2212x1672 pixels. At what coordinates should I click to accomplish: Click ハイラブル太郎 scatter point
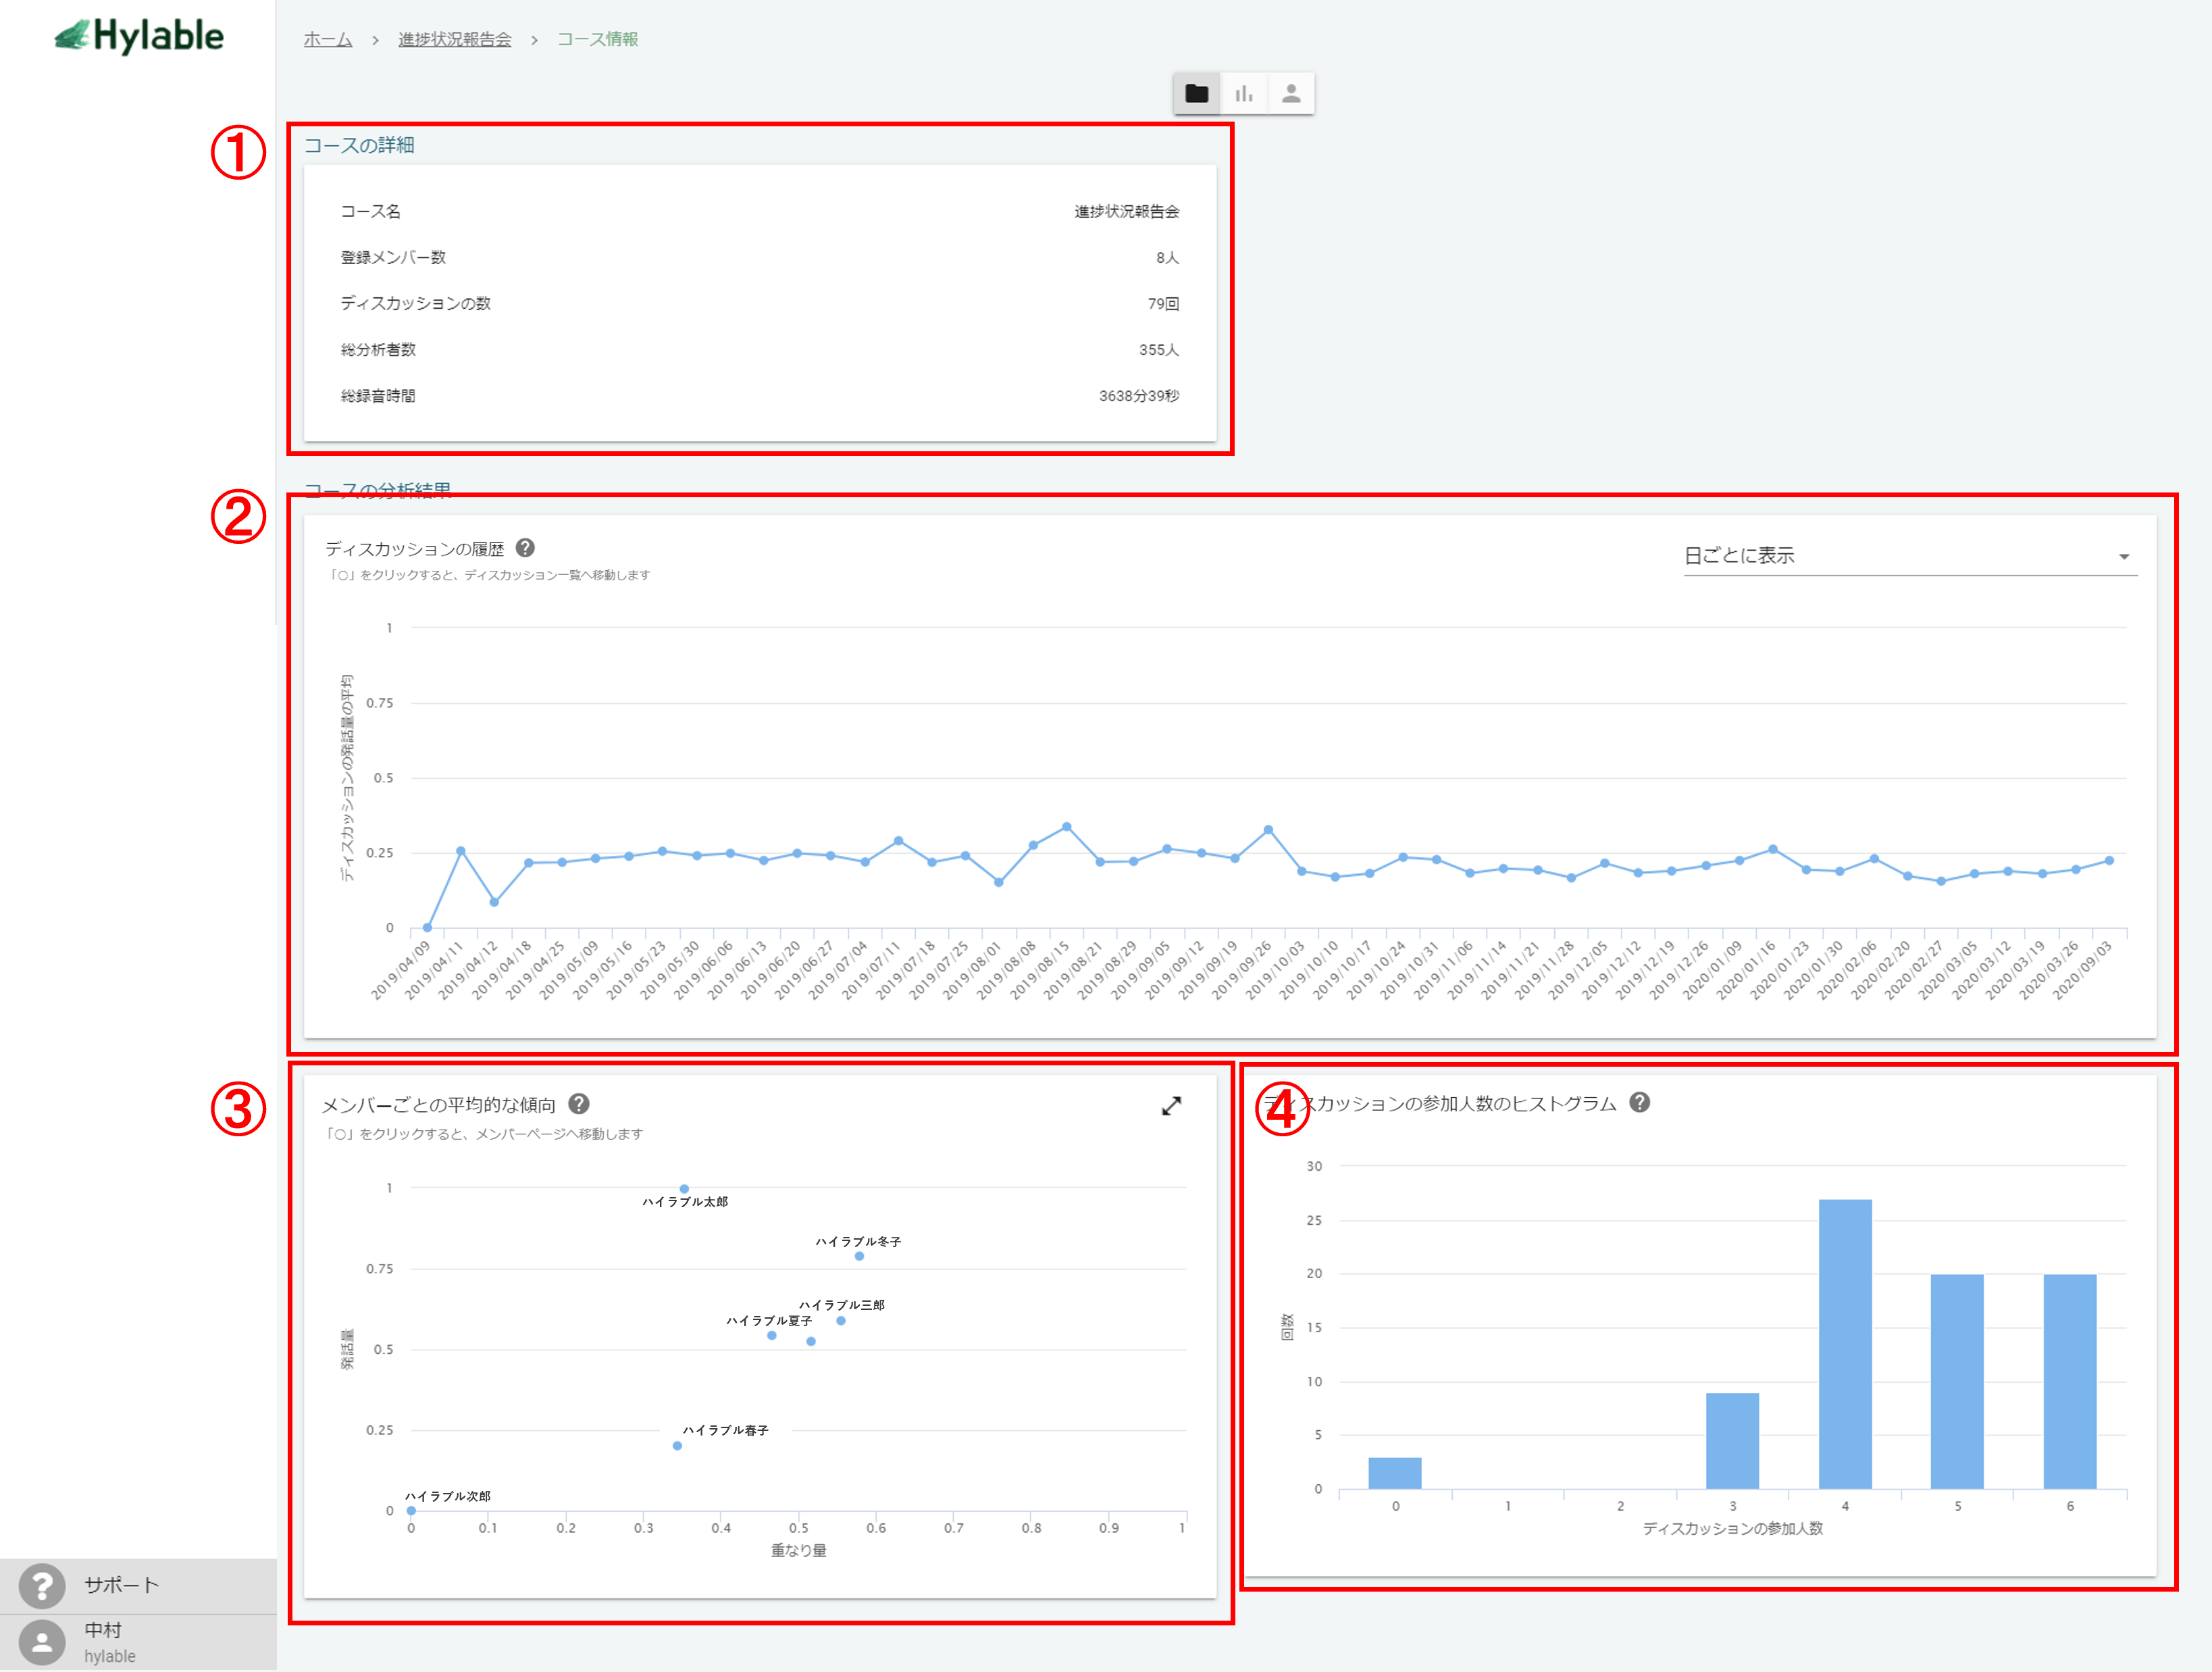[684, 1189]
